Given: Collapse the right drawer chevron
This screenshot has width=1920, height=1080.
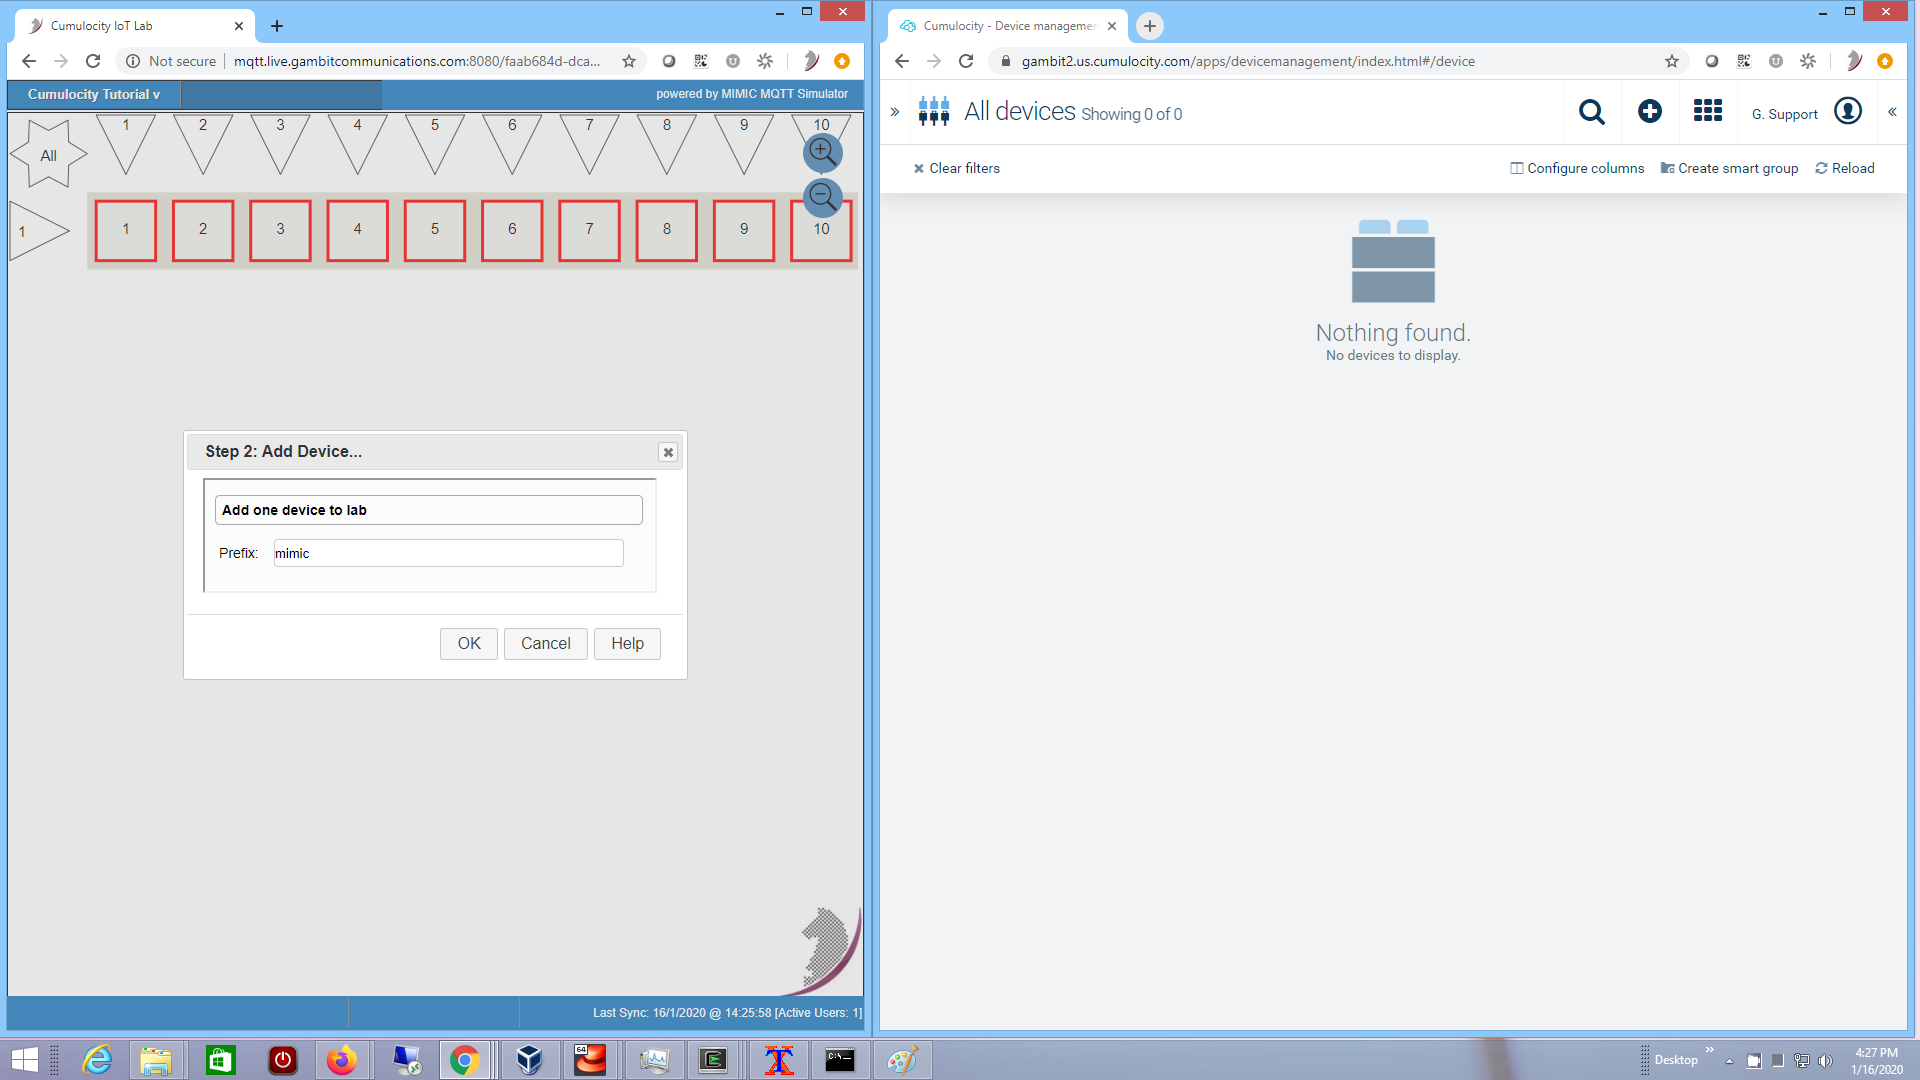Looking at the screenshot, I should point(1892,112).
